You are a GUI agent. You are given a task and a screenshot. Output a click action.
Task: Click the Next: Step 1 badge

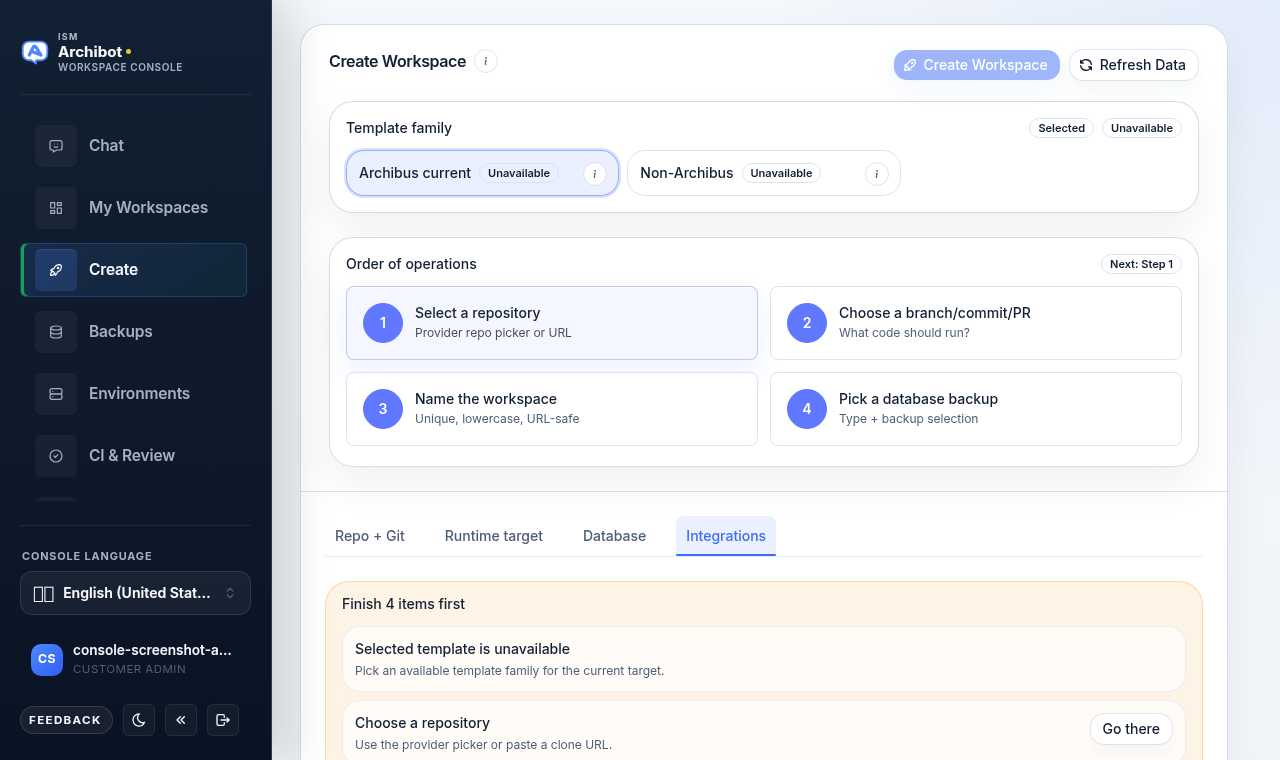pyautogui.click(x=1141, y=264)
